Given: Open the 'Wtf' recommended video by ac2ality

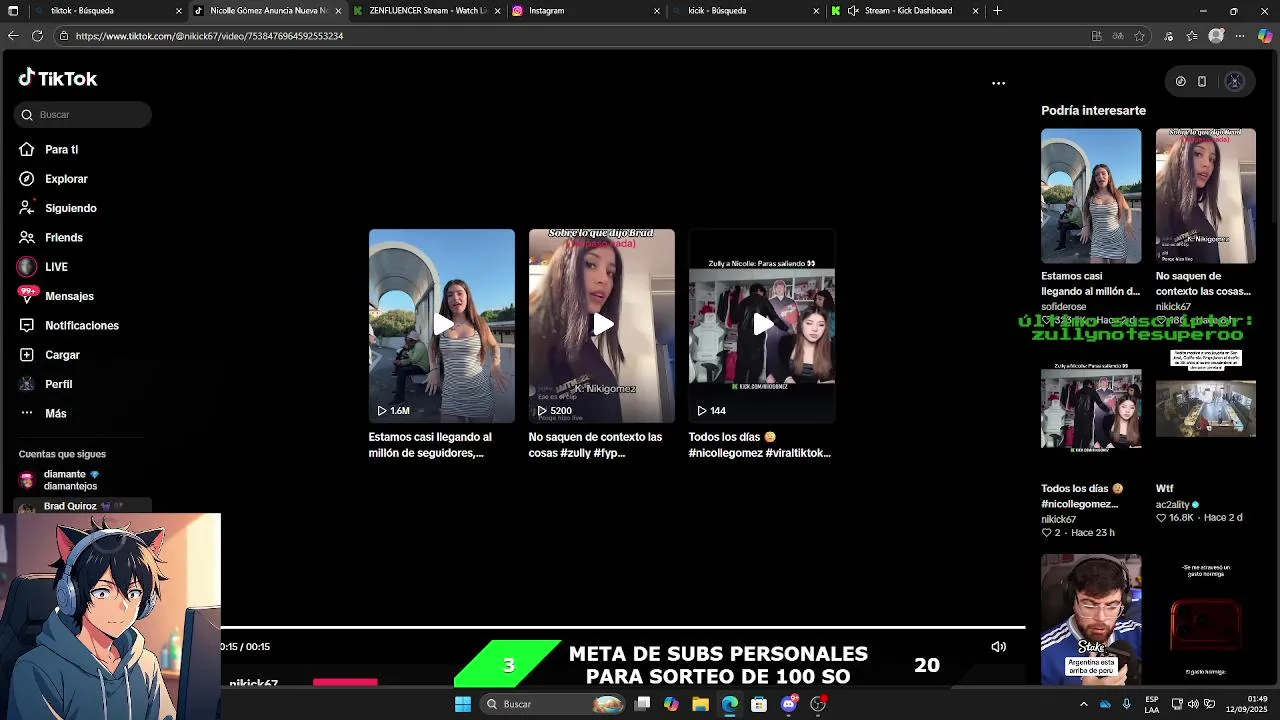Looking at the screenshot, I should [1205, 409].
